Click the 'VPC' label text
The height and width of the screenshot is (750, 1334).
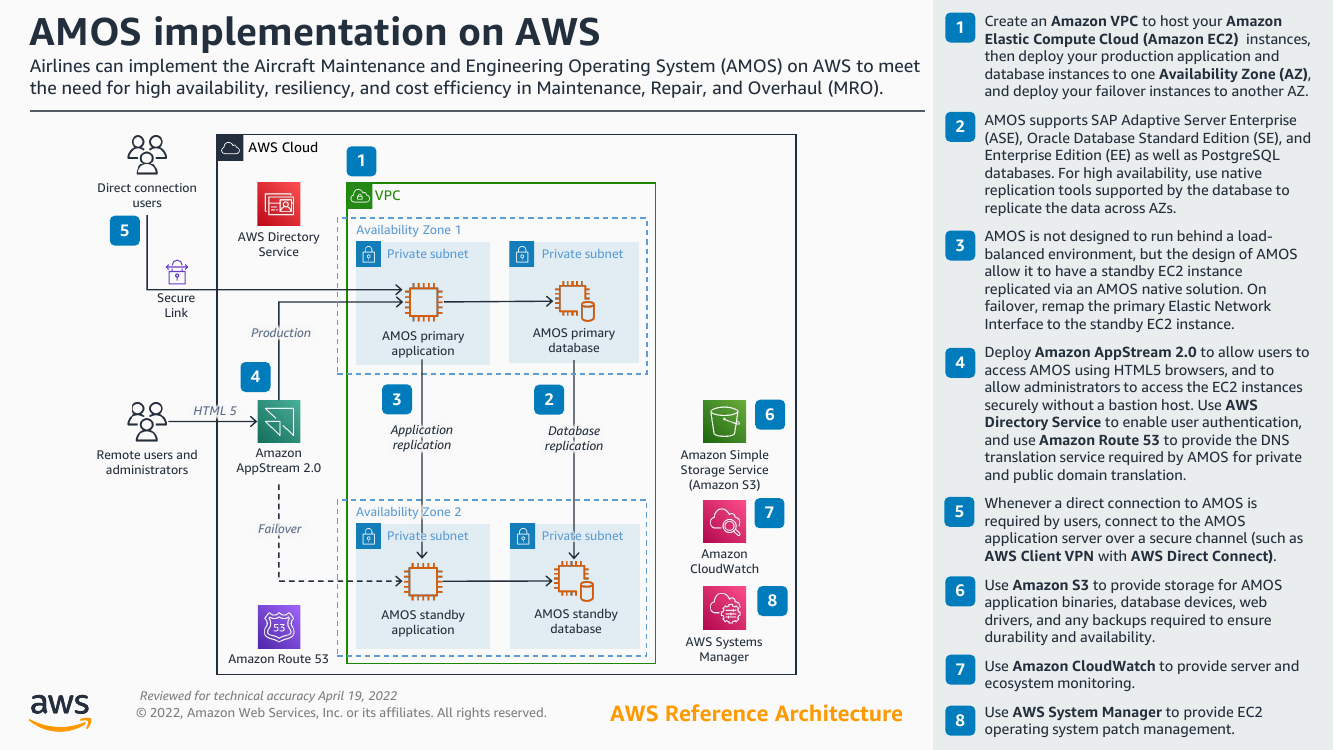(388, 196)
